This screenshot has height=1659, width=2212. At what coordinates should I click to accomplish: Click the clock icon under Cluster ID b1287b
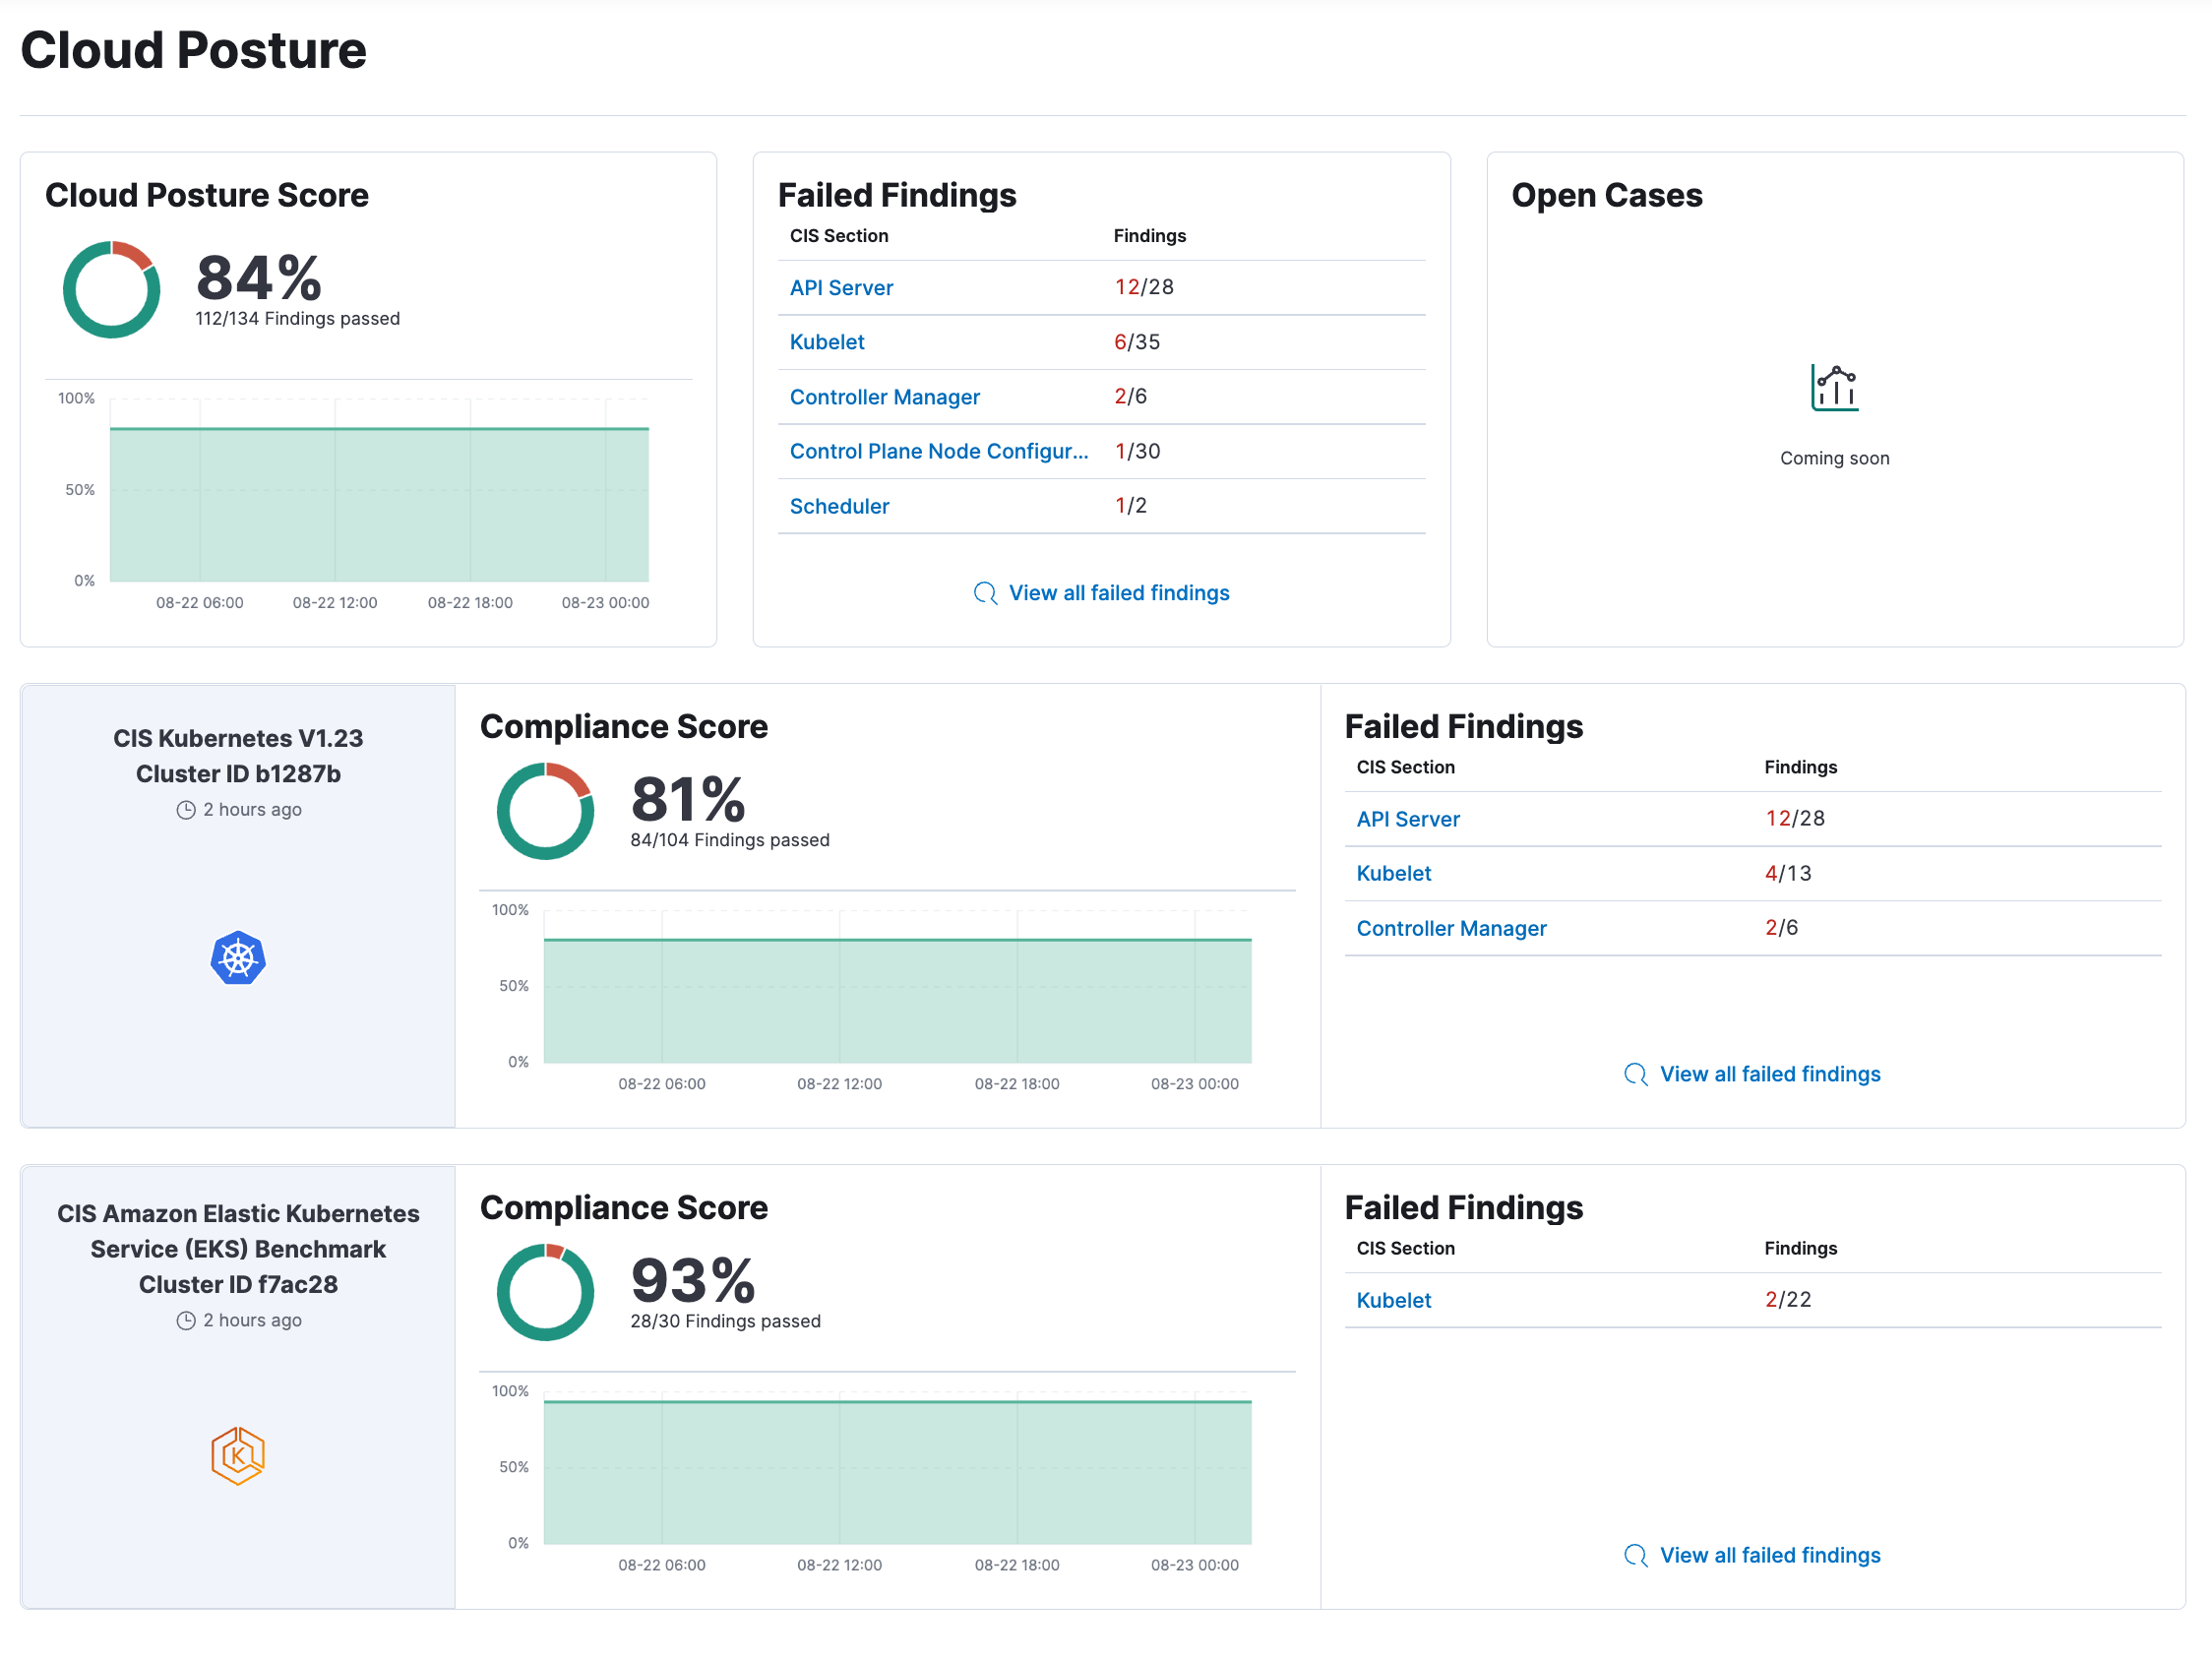point(186,810)
